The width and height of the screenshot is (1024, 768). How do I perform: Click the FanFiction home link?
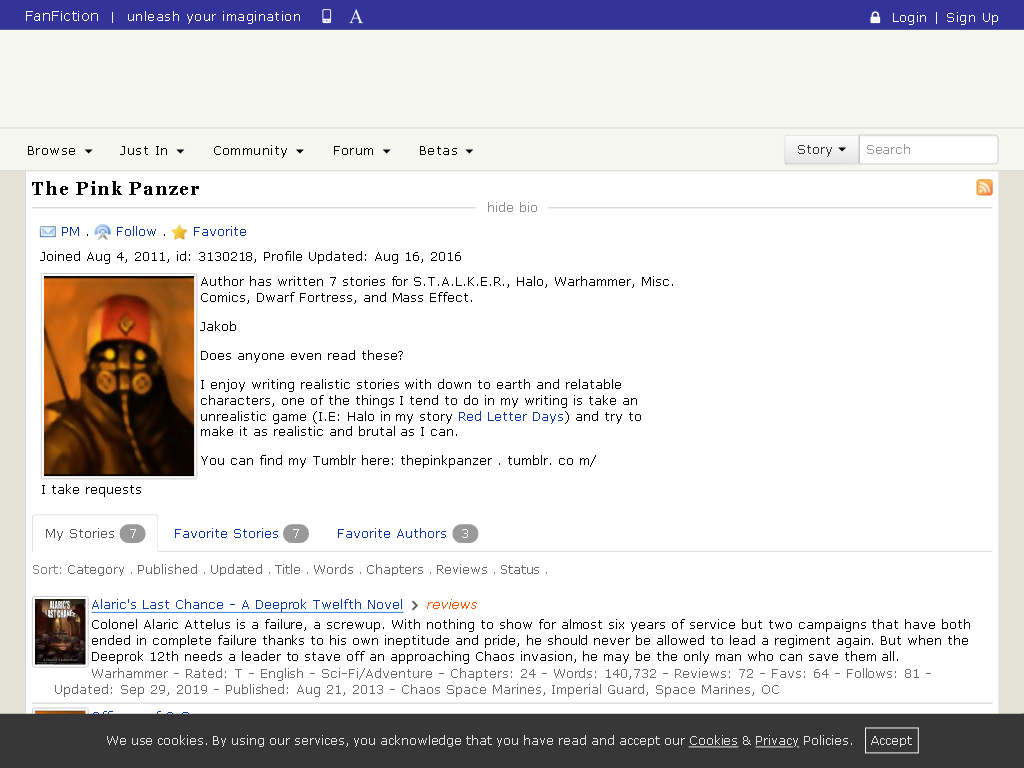pos(61,16)
